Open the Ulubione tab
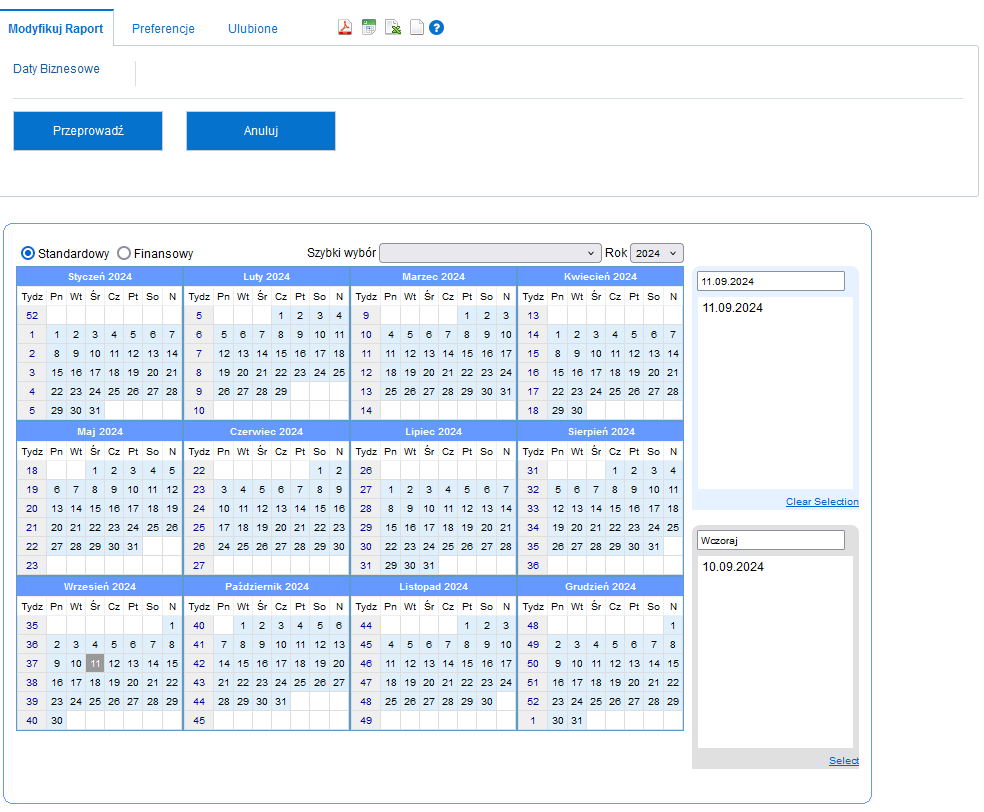984x812 pixels. [x=253, y=29]
